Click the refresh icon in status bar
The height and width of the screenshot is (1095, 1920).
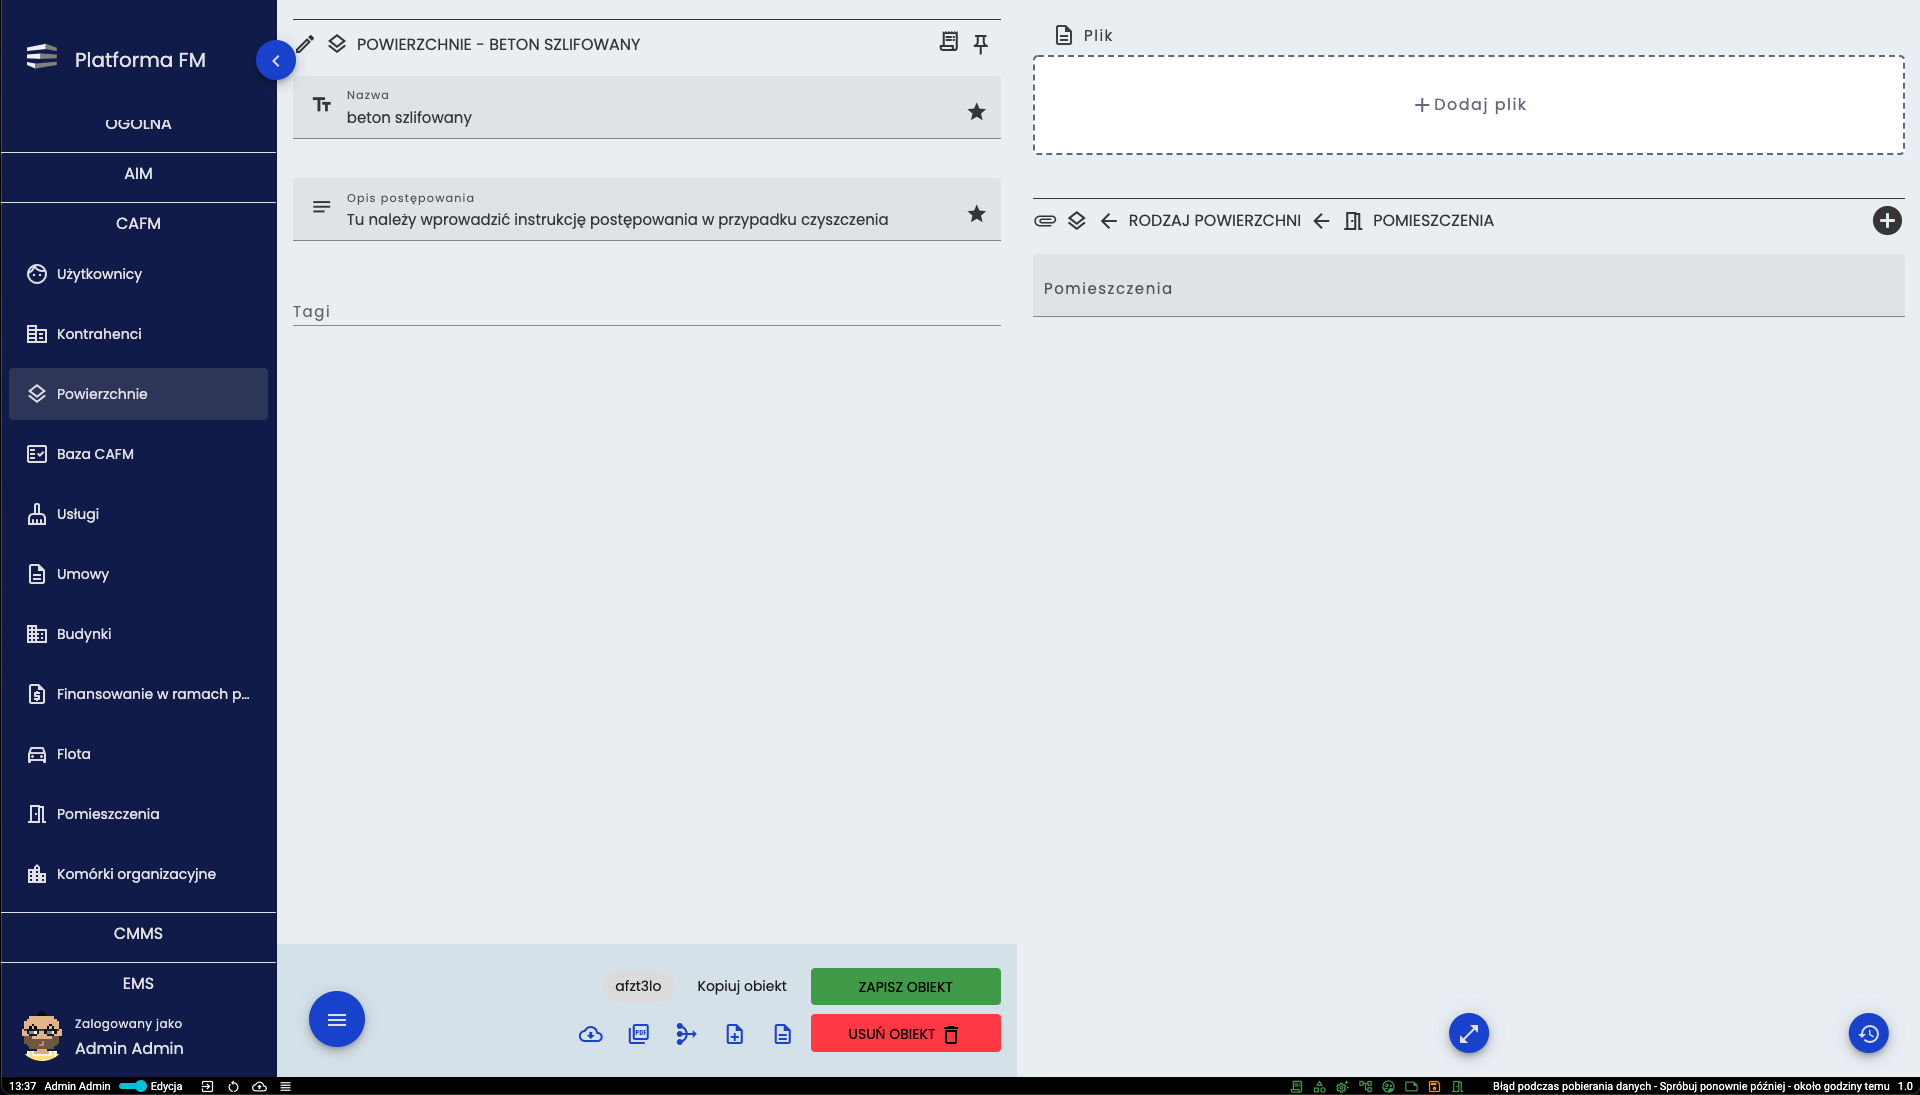[x=233, y=1086]
